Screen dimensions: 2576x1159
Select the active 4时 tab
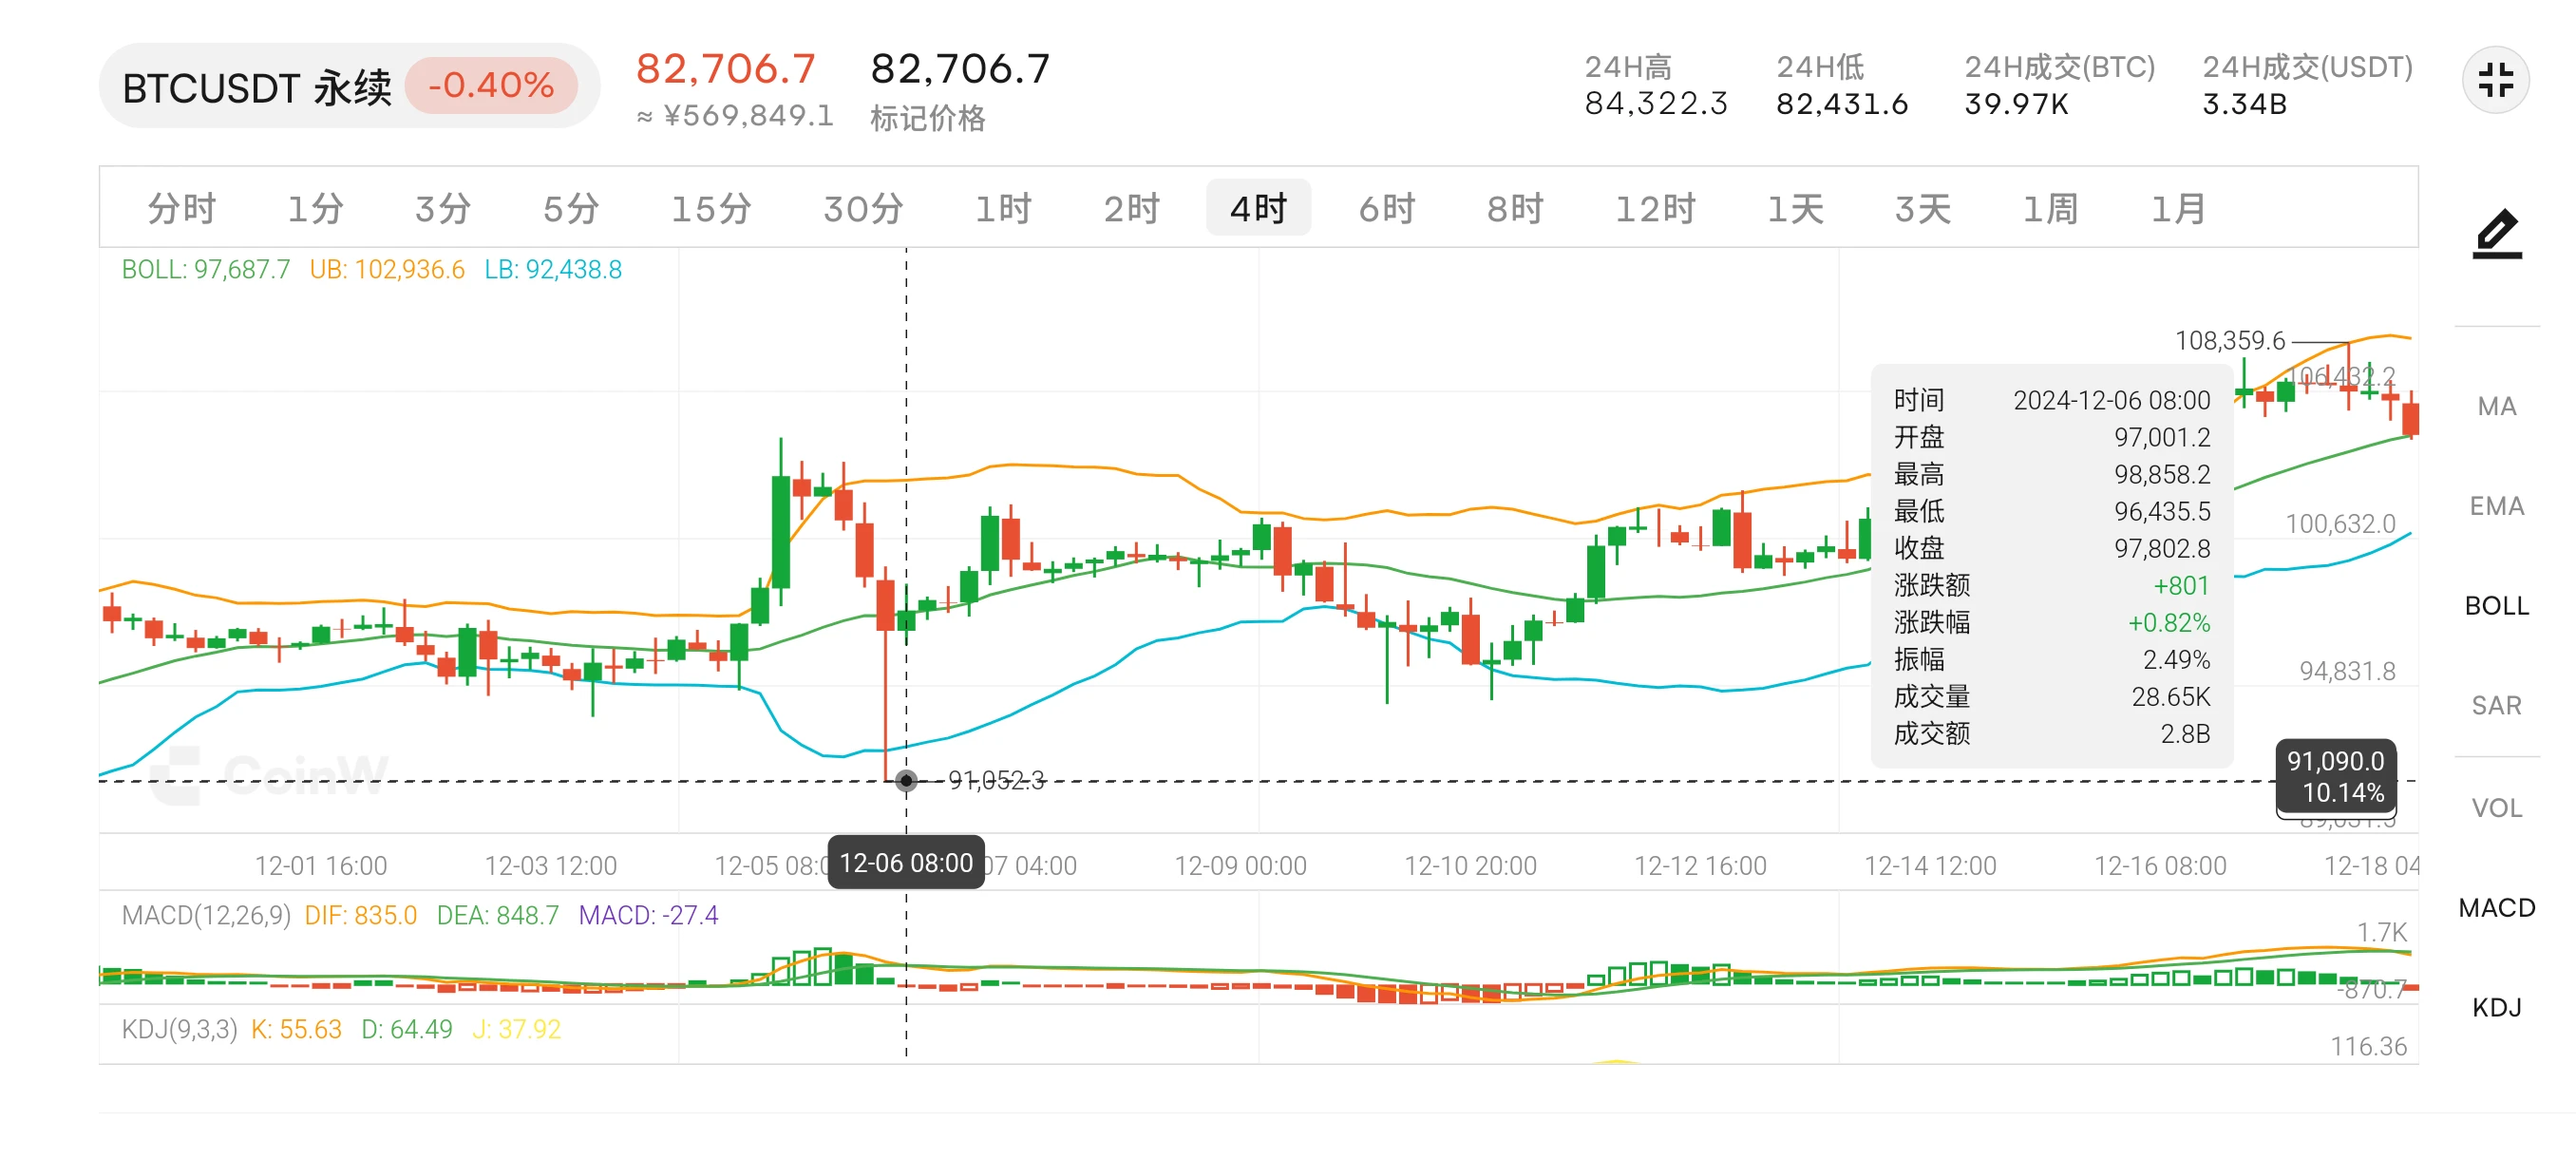(x=1258, y=208)
